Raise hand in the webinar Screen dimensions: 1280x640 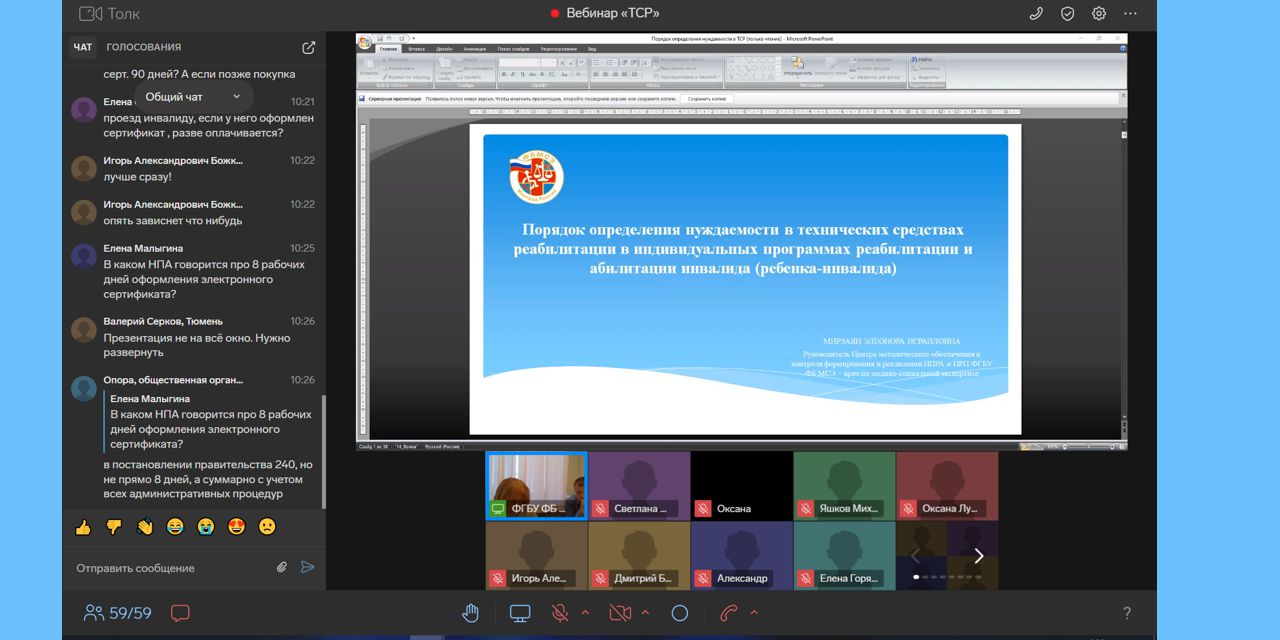coord(470,613)
